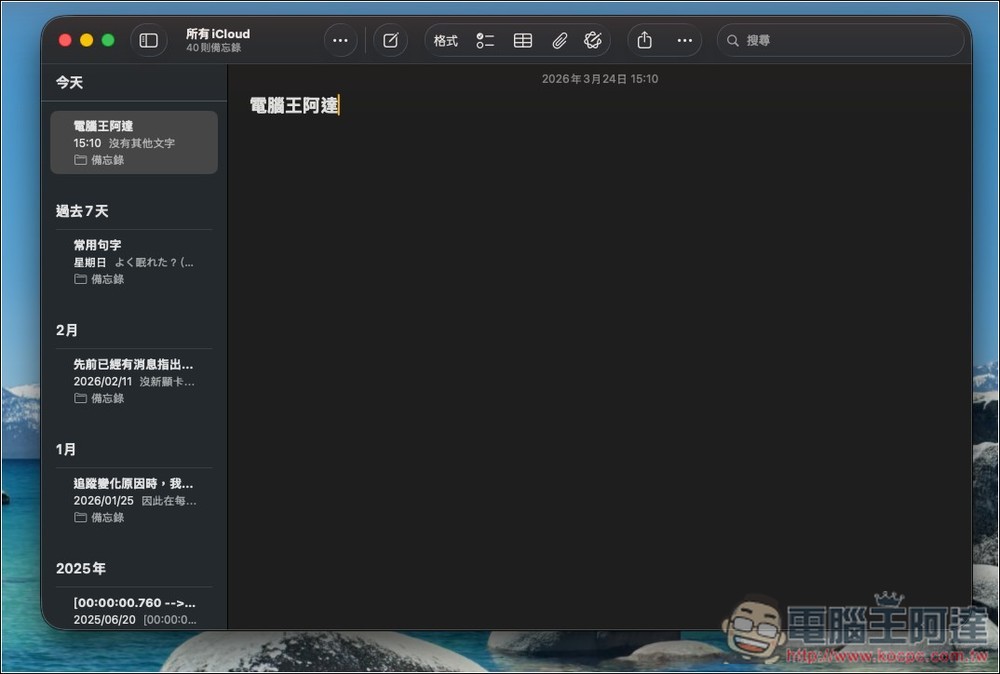
Task: Click folder icon under 2026/02/11 note
Action: coord(80,399)
